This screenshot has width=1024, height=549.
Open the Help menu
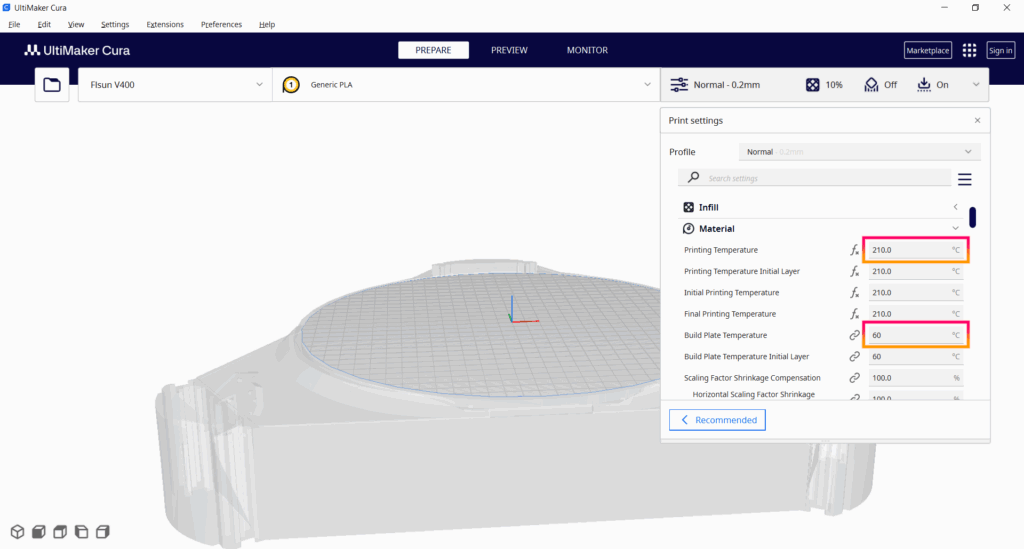(x=267, y=24)
